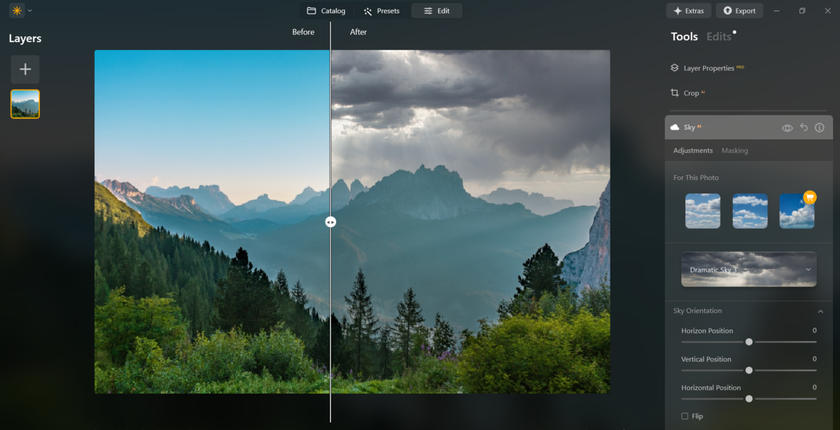The image size is (840, 430).
Task: Click the Vertical Position slider handle
Action: point(749,370)
